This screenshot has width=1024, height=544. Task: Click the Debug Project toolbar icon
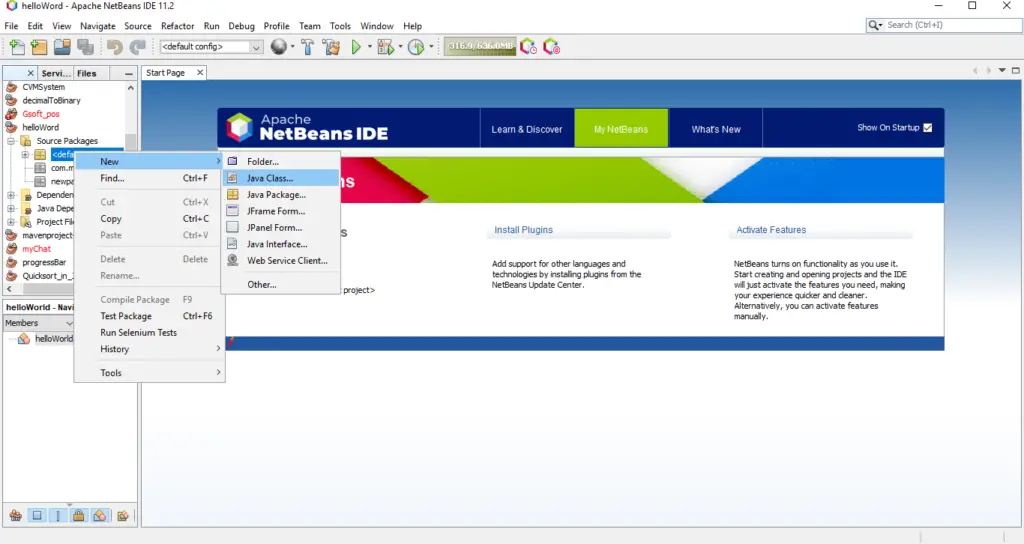tap(385, 47)
